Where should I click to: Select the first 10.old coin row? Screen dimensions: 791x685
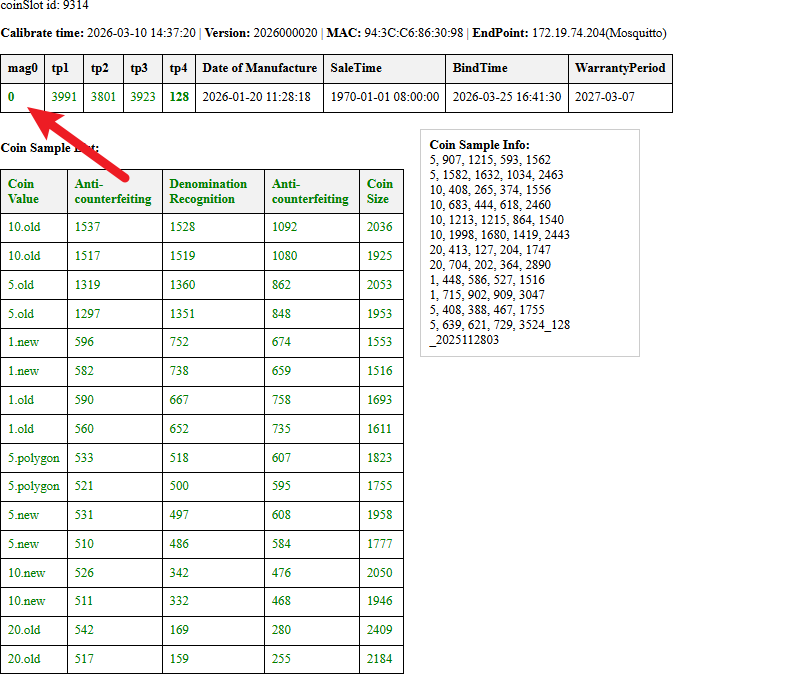(202, 227)
